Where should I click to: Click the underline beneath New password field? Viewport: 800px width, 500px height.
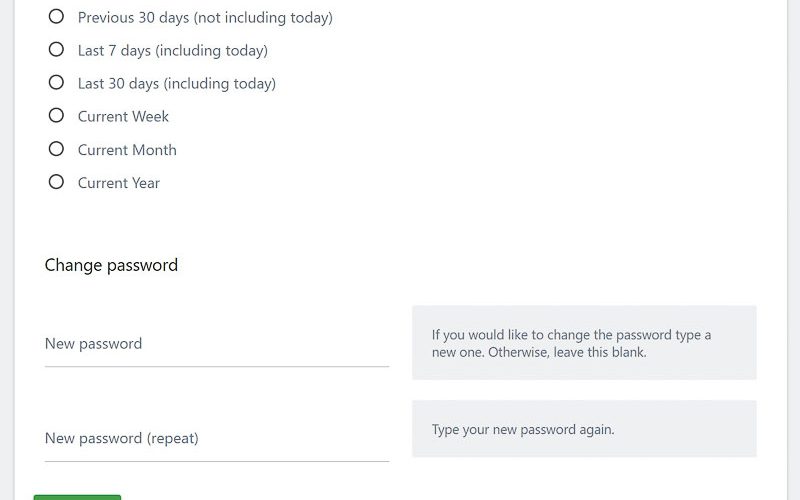(x=216, y=366)
